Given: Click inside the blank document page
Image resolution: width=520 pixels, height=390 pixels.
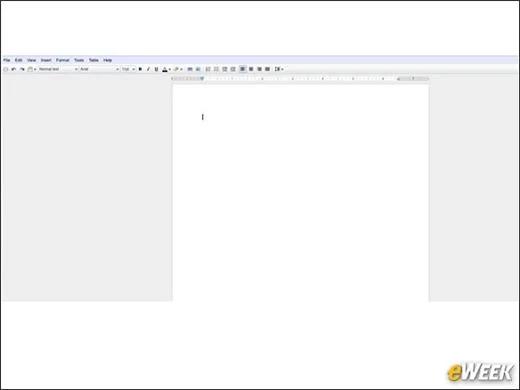Looking at the screenshot, I should (x=300, y=193).
